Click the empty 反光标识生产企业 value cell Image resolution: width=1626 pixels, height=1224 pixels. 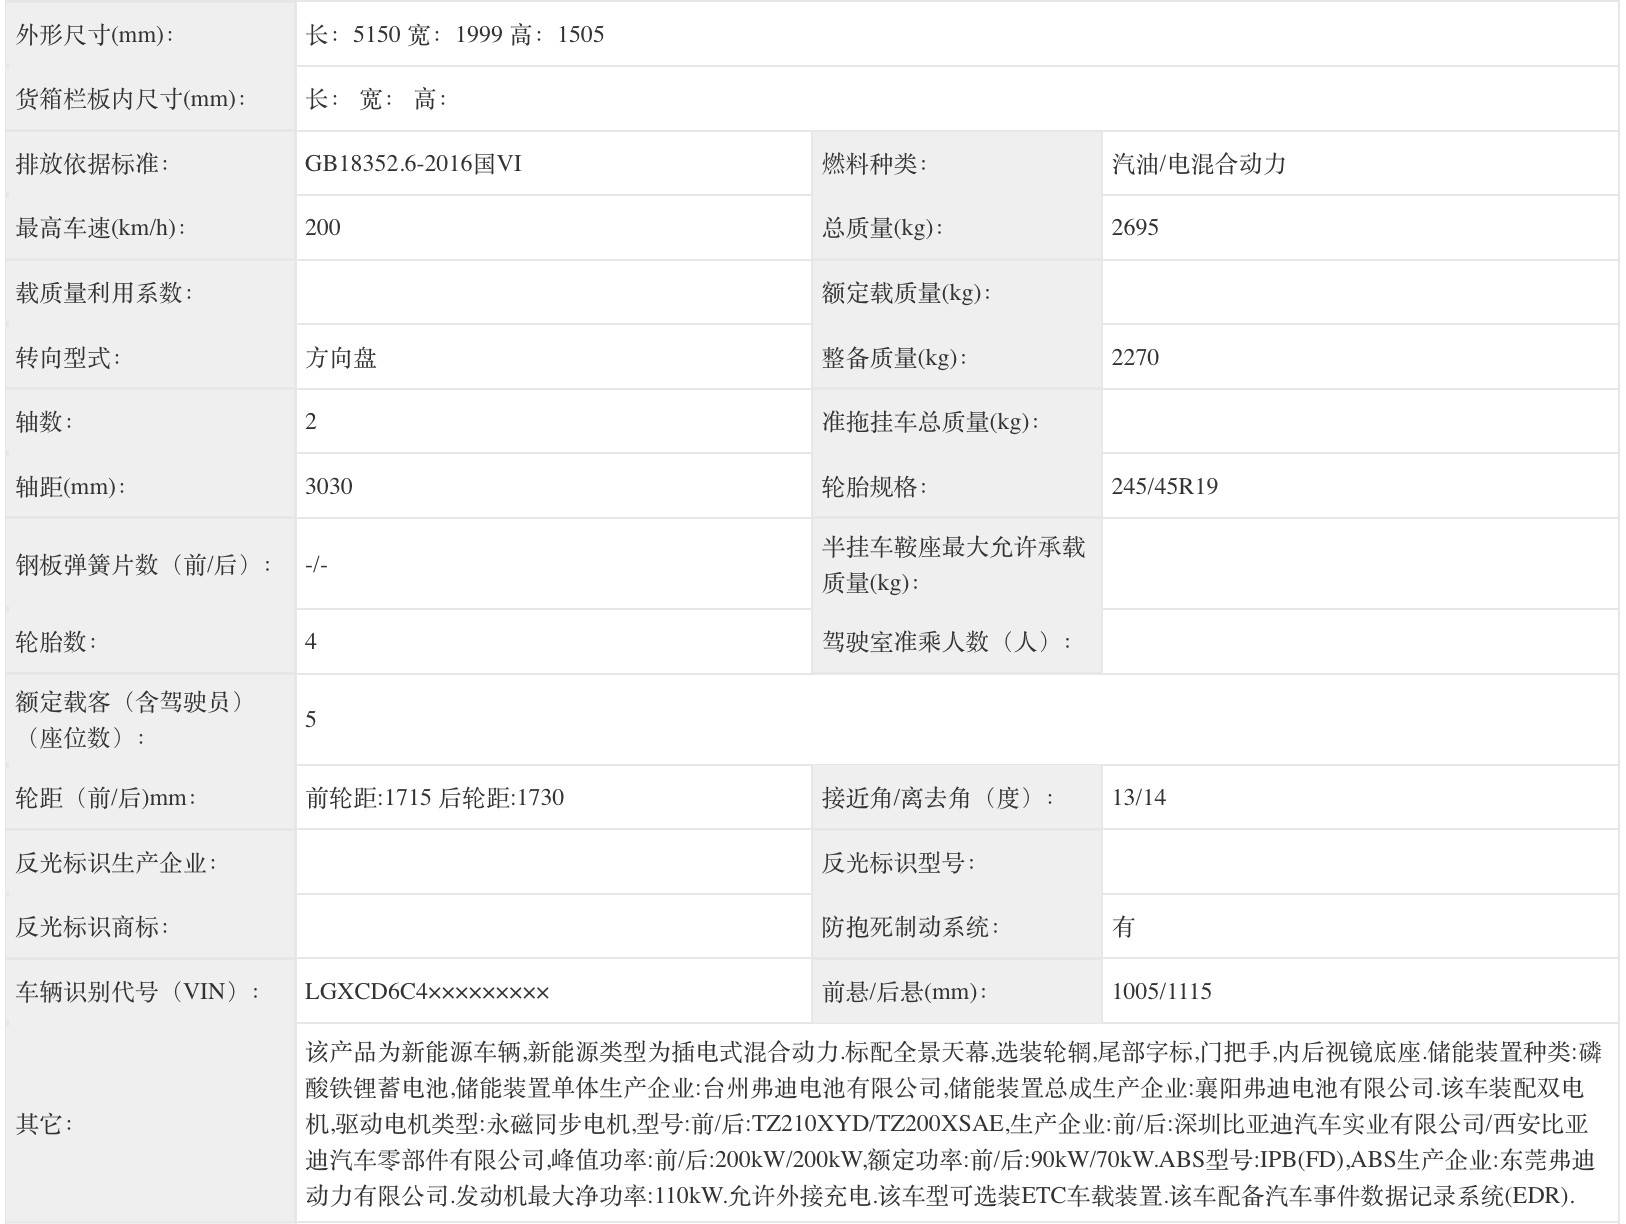pyautogui.click(x=553, y=863)
